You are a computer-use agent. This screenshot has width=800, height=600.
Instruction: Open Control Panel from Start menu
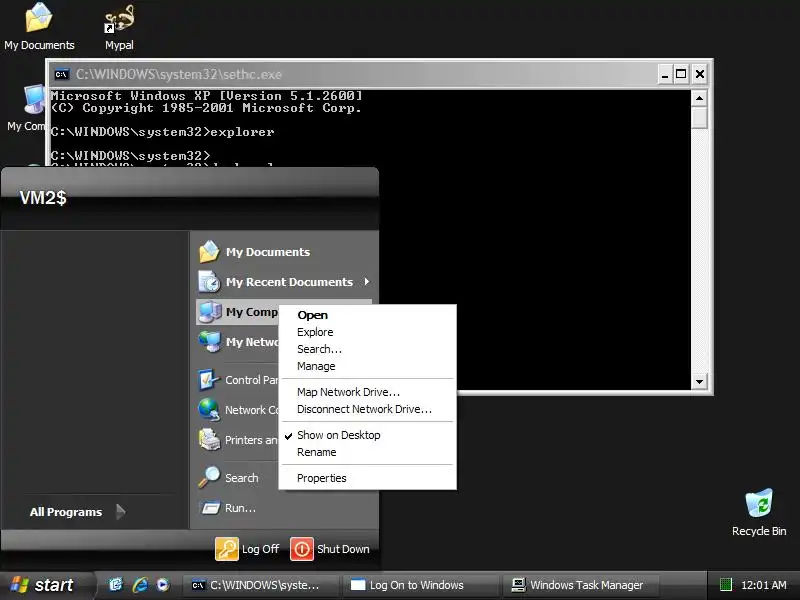(238, 380)
